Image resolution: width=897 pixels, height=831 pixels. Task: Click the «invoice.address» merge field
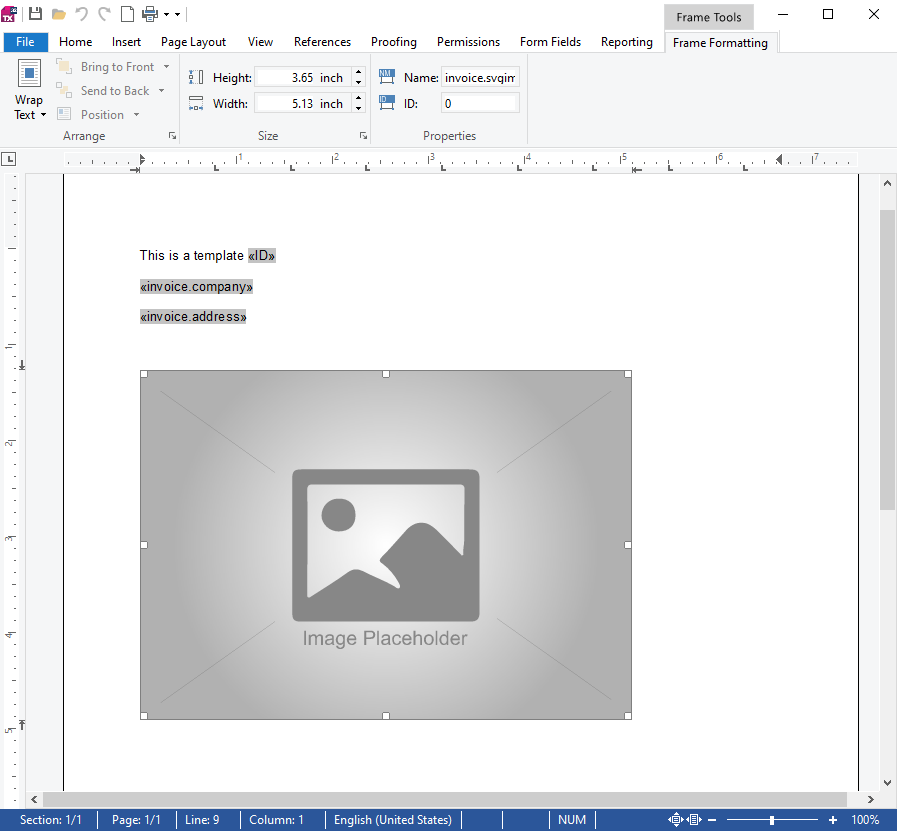tap(193, 316)
